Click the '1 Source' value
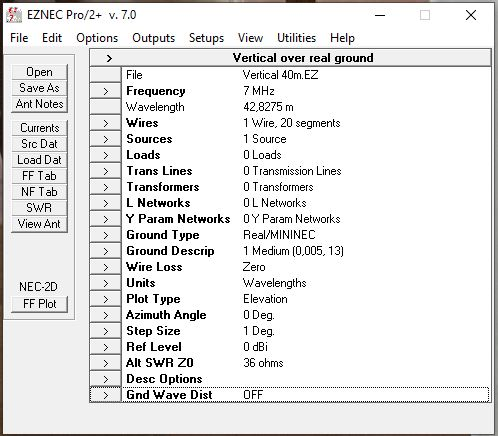Viewport: 498px width, 436px height. (265, 139)
